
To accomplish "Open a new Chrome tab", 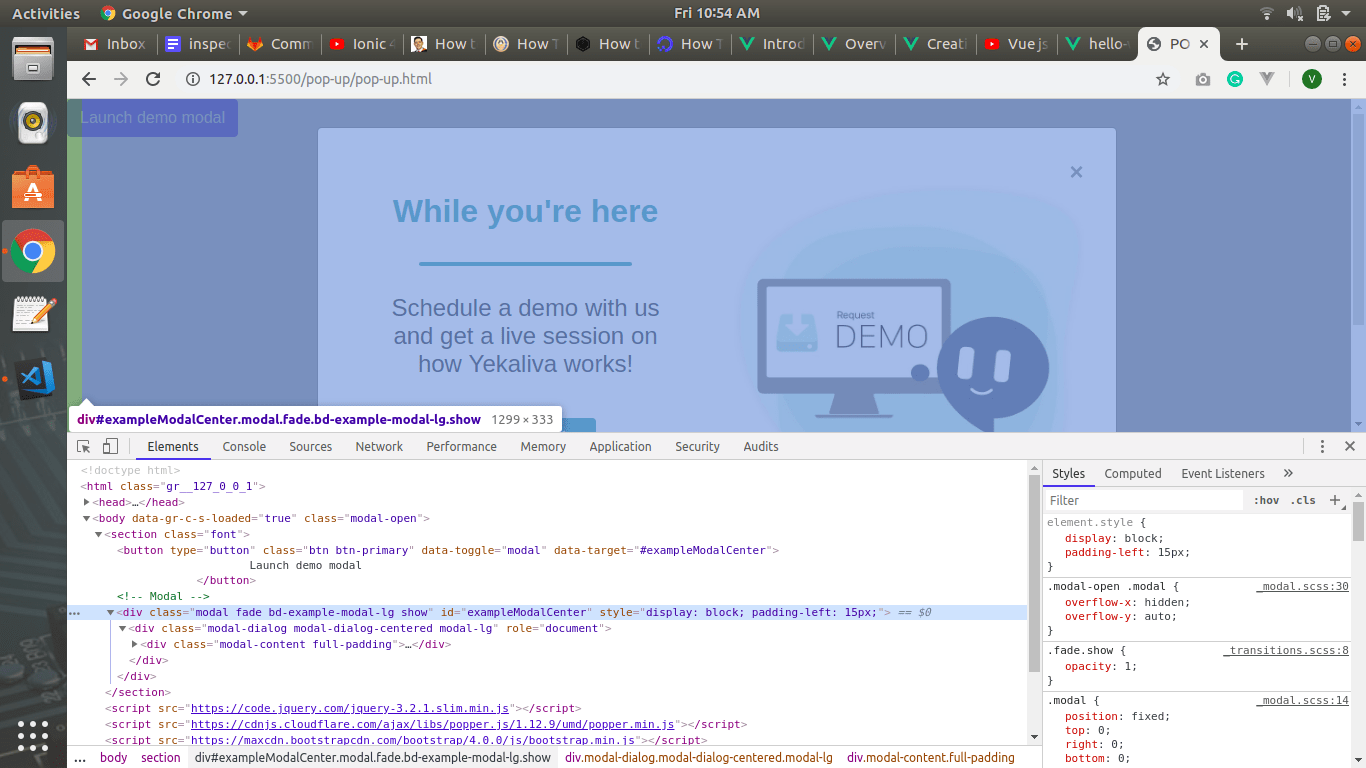I will click(1242, 44).
